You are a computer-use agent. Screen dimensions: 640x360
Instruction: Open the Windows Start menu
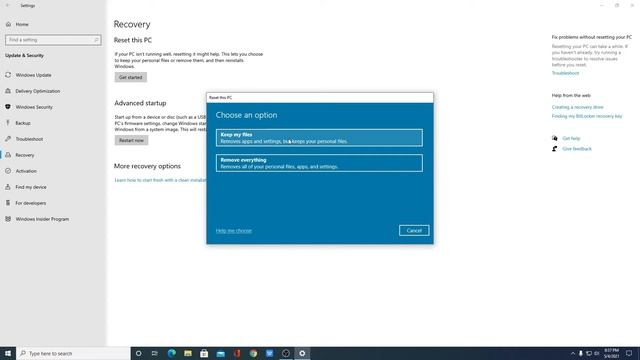click(8, 353)
